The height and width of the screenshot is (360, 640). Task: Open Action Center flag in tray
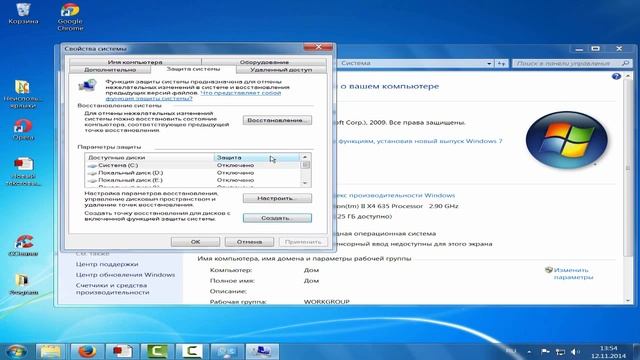tap(545, 351)
